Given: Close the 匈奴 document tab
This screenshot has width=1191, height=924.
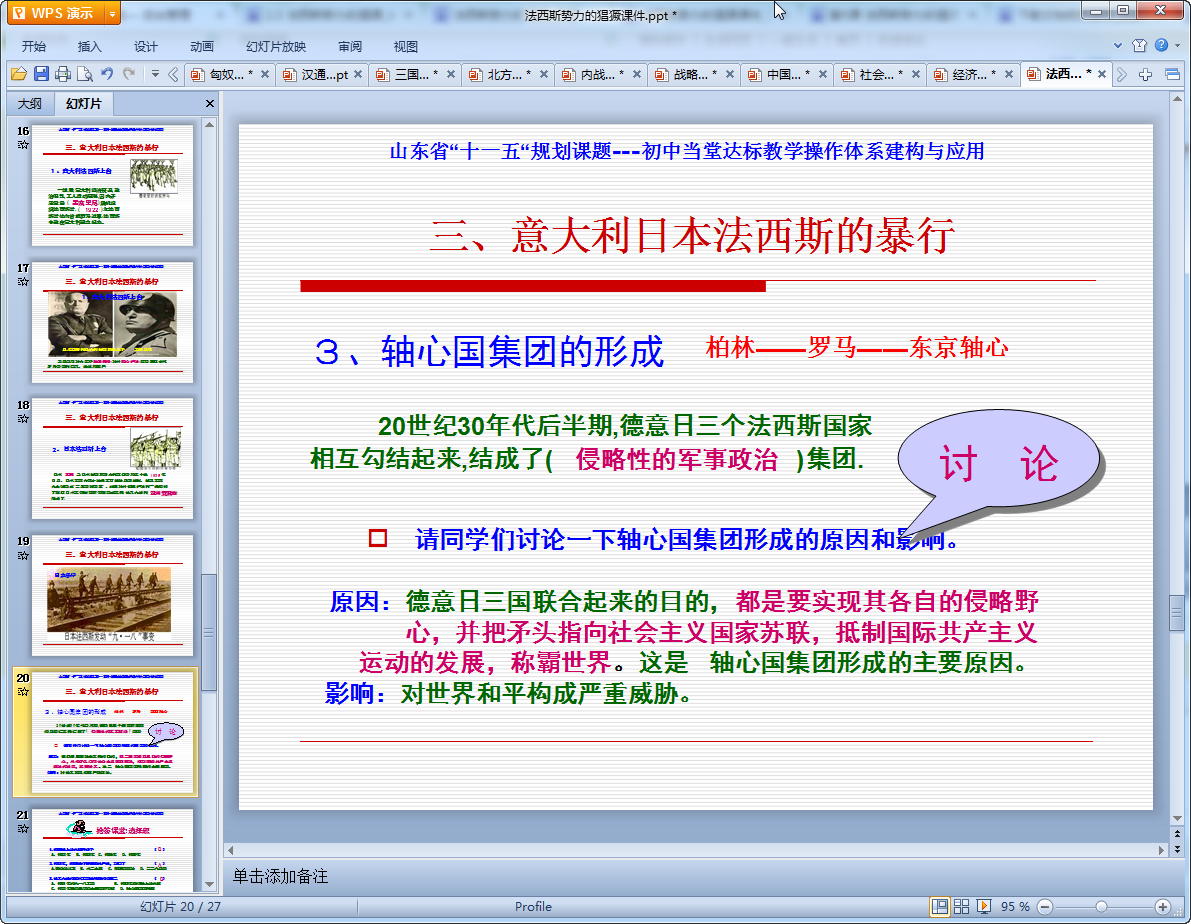Looking at the screenshot, I should (265, 74).
